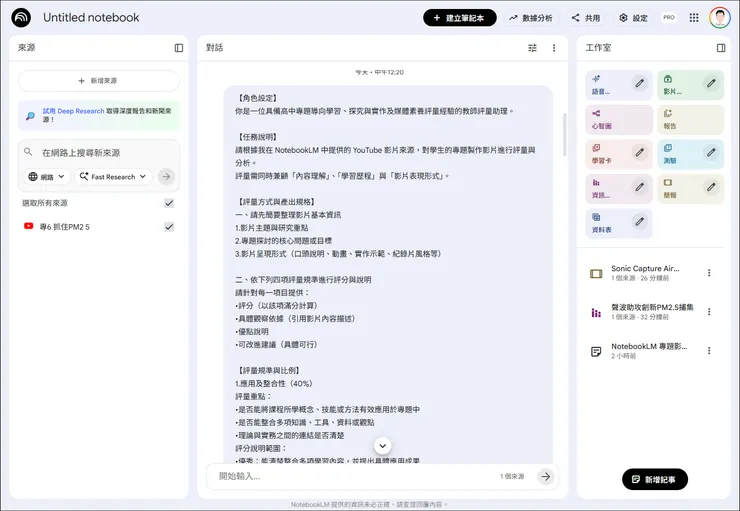The width and height of the screenshot is (740, 511).
Task: Click 新增來源 add source button
Action: pos(99,81)
